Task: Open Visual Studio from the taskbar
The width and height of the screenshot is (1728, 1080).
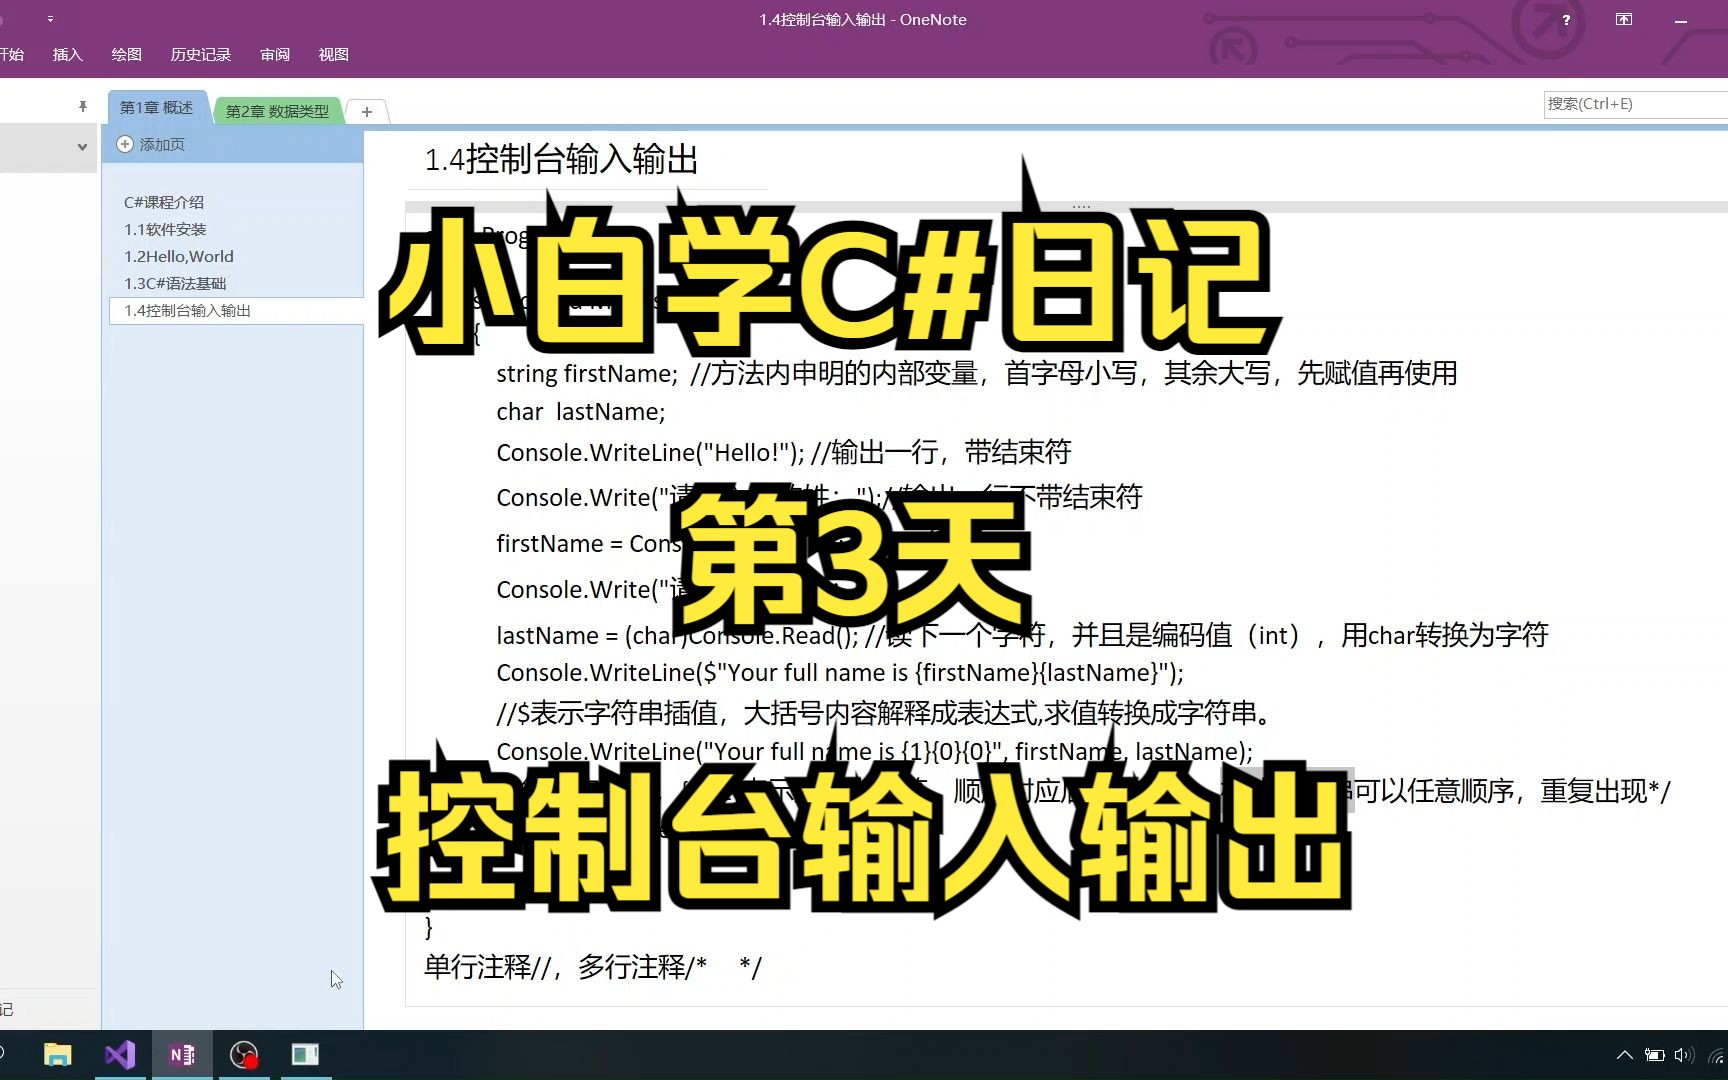Action: 120,1055
